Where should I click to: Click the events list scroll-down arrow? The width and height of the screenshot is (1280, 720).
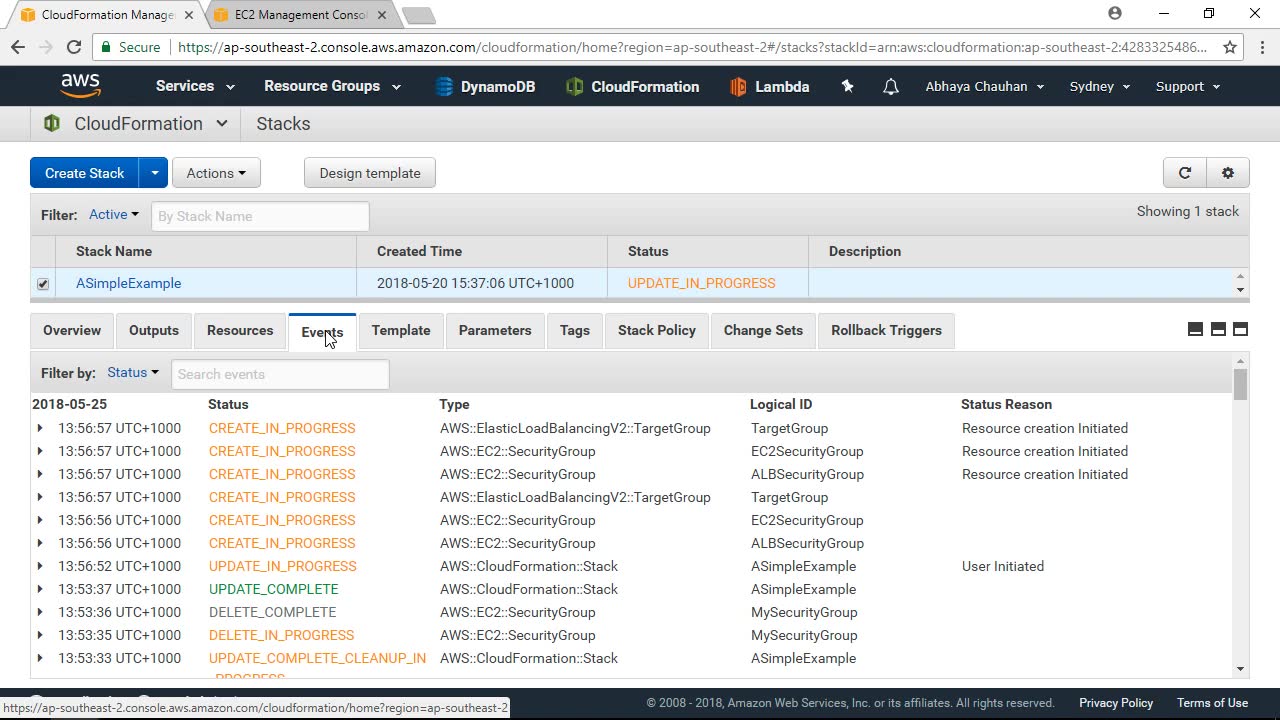tap(1241, 669)
